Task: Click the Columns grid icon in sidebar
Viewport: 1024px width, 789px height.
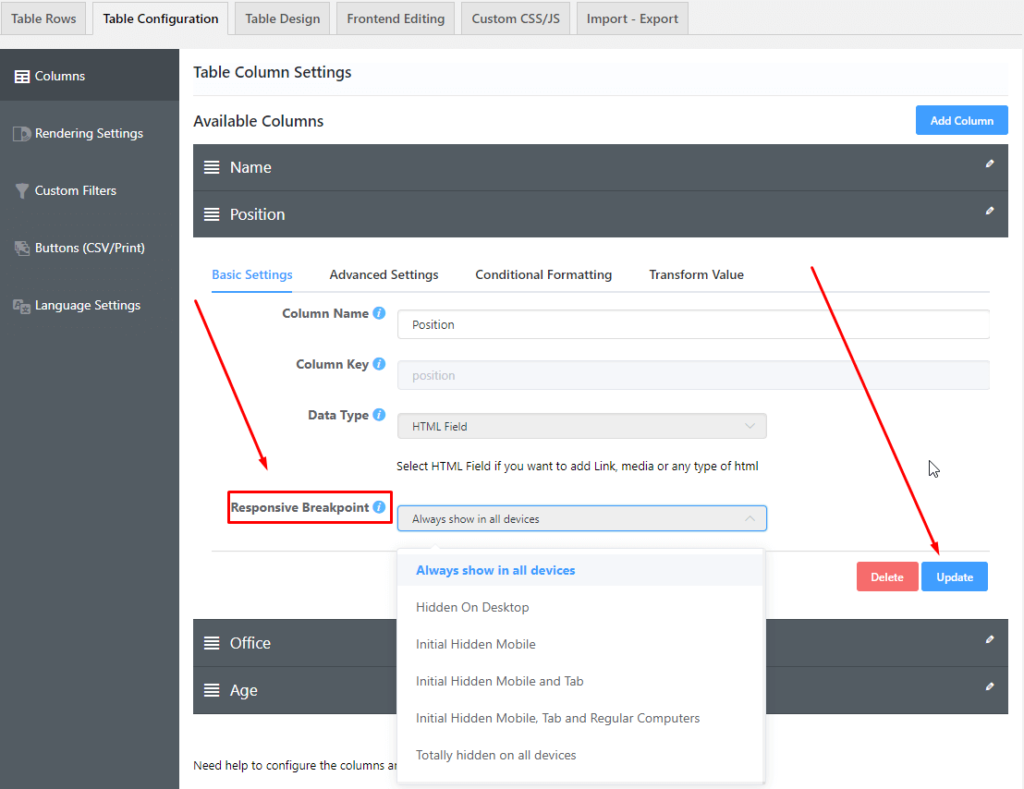Action: tap(22, 74)
